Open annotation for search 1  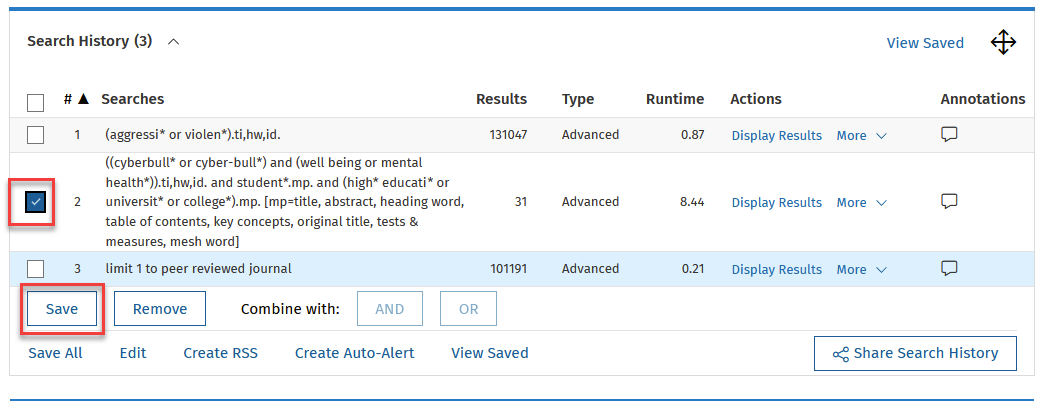click(x=950, y=135)
